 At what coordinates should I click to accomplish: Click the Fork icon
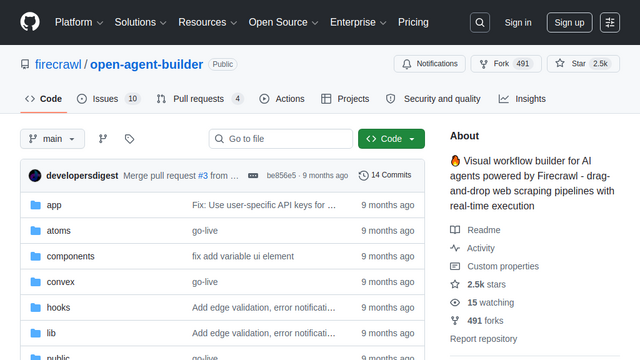484,64
